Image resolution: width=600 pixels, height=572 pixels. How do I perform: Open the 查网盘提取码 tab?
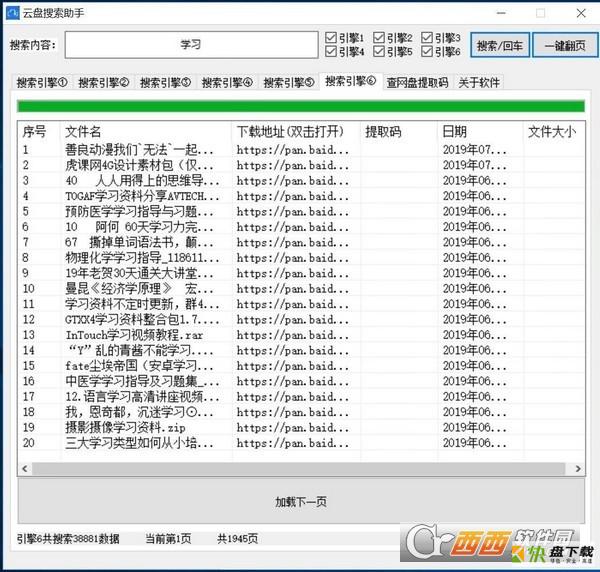pos(417,82)
